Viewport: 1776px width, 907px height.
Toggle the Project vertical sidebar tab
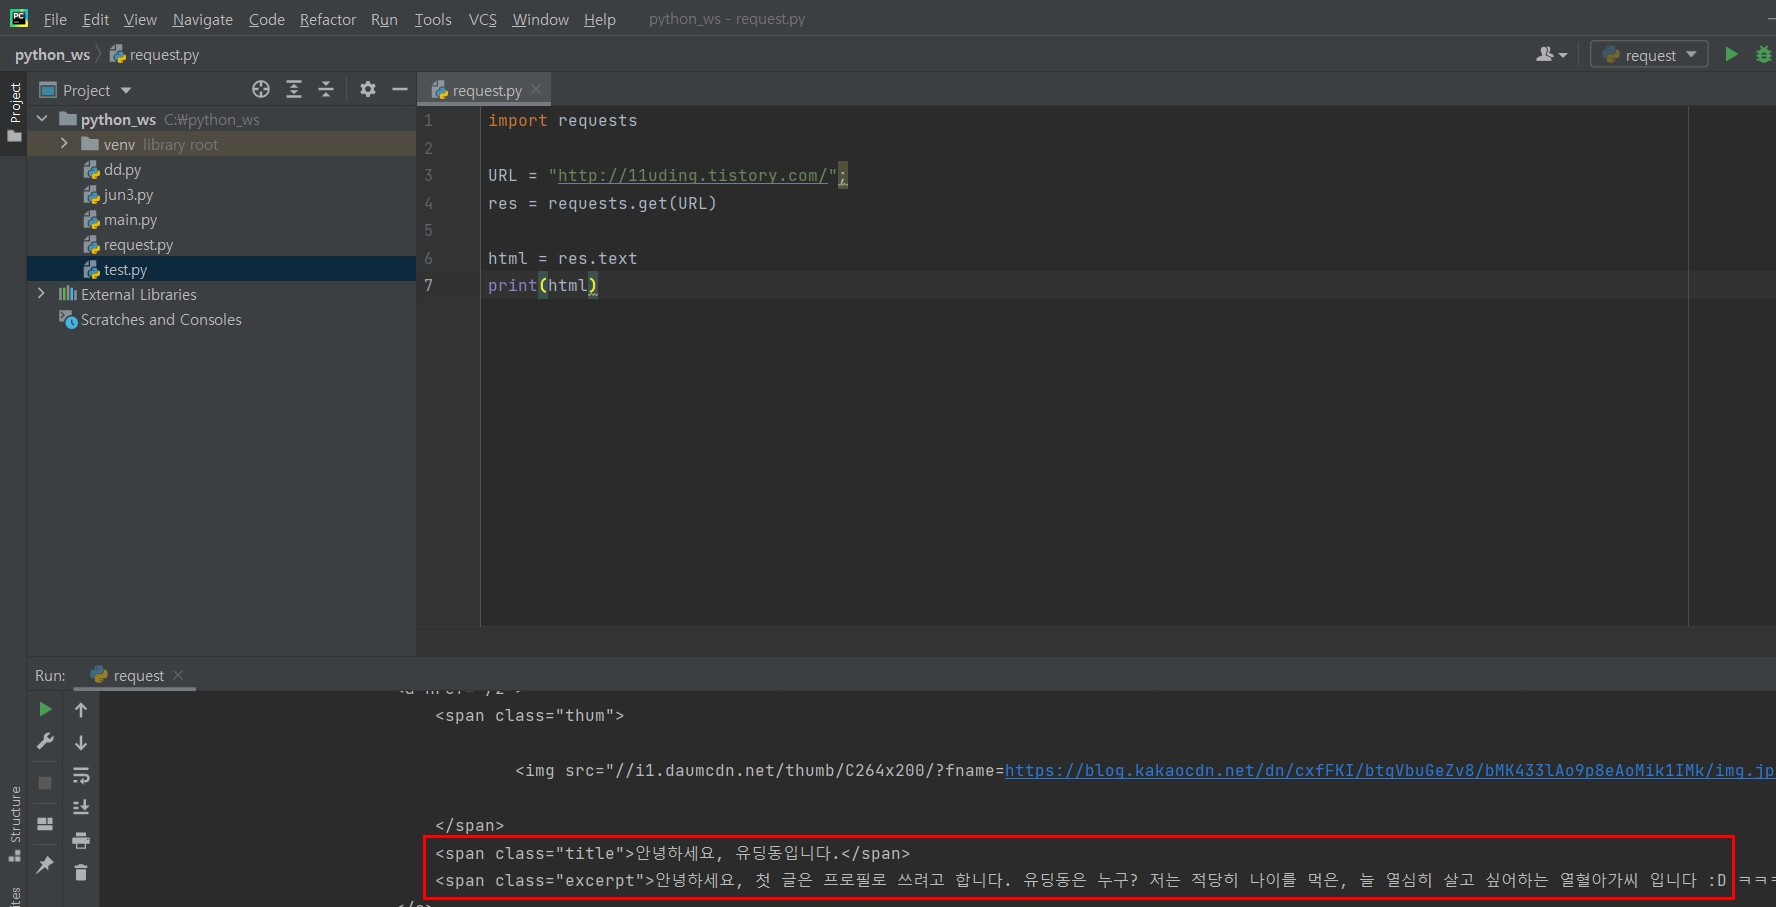tap(14, 111)
